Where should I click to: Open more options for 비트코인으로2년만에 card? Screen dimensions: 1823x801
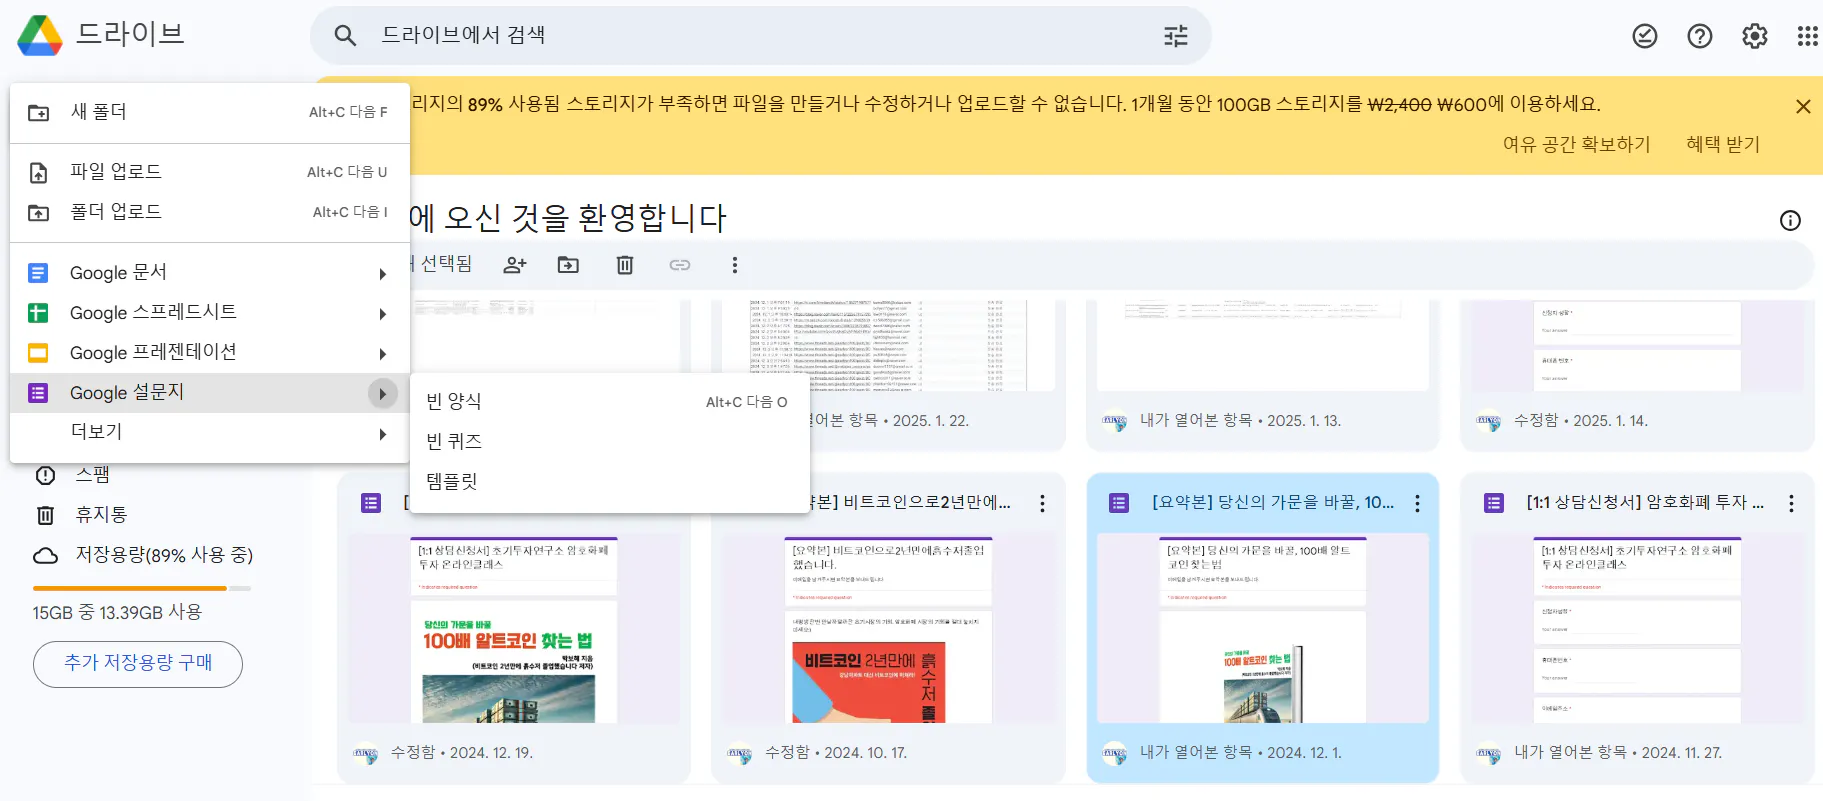pos(1042,503)
